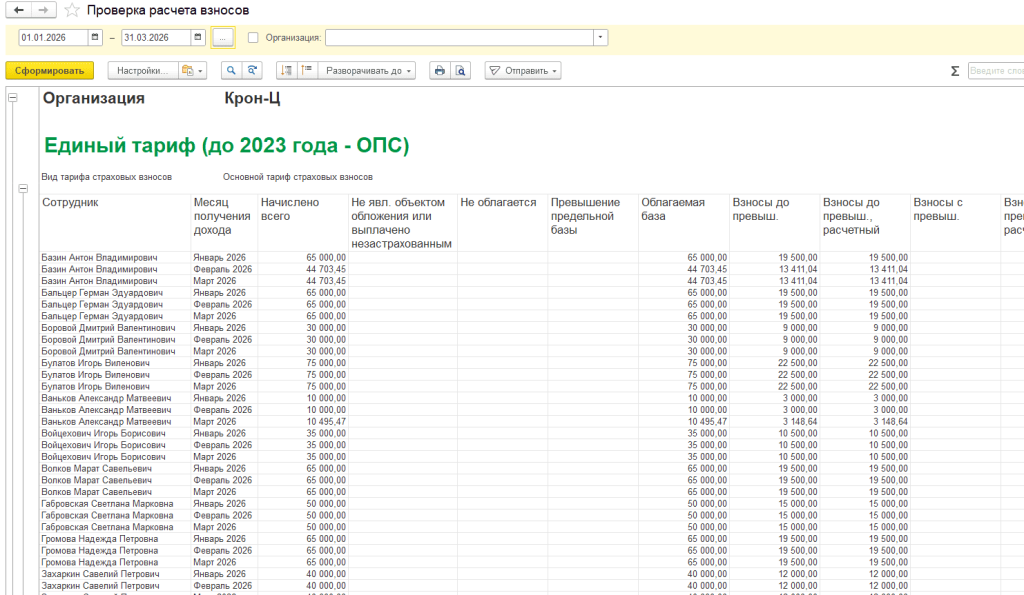
Task: Click the start date input field
Action: tap(53, 37)
